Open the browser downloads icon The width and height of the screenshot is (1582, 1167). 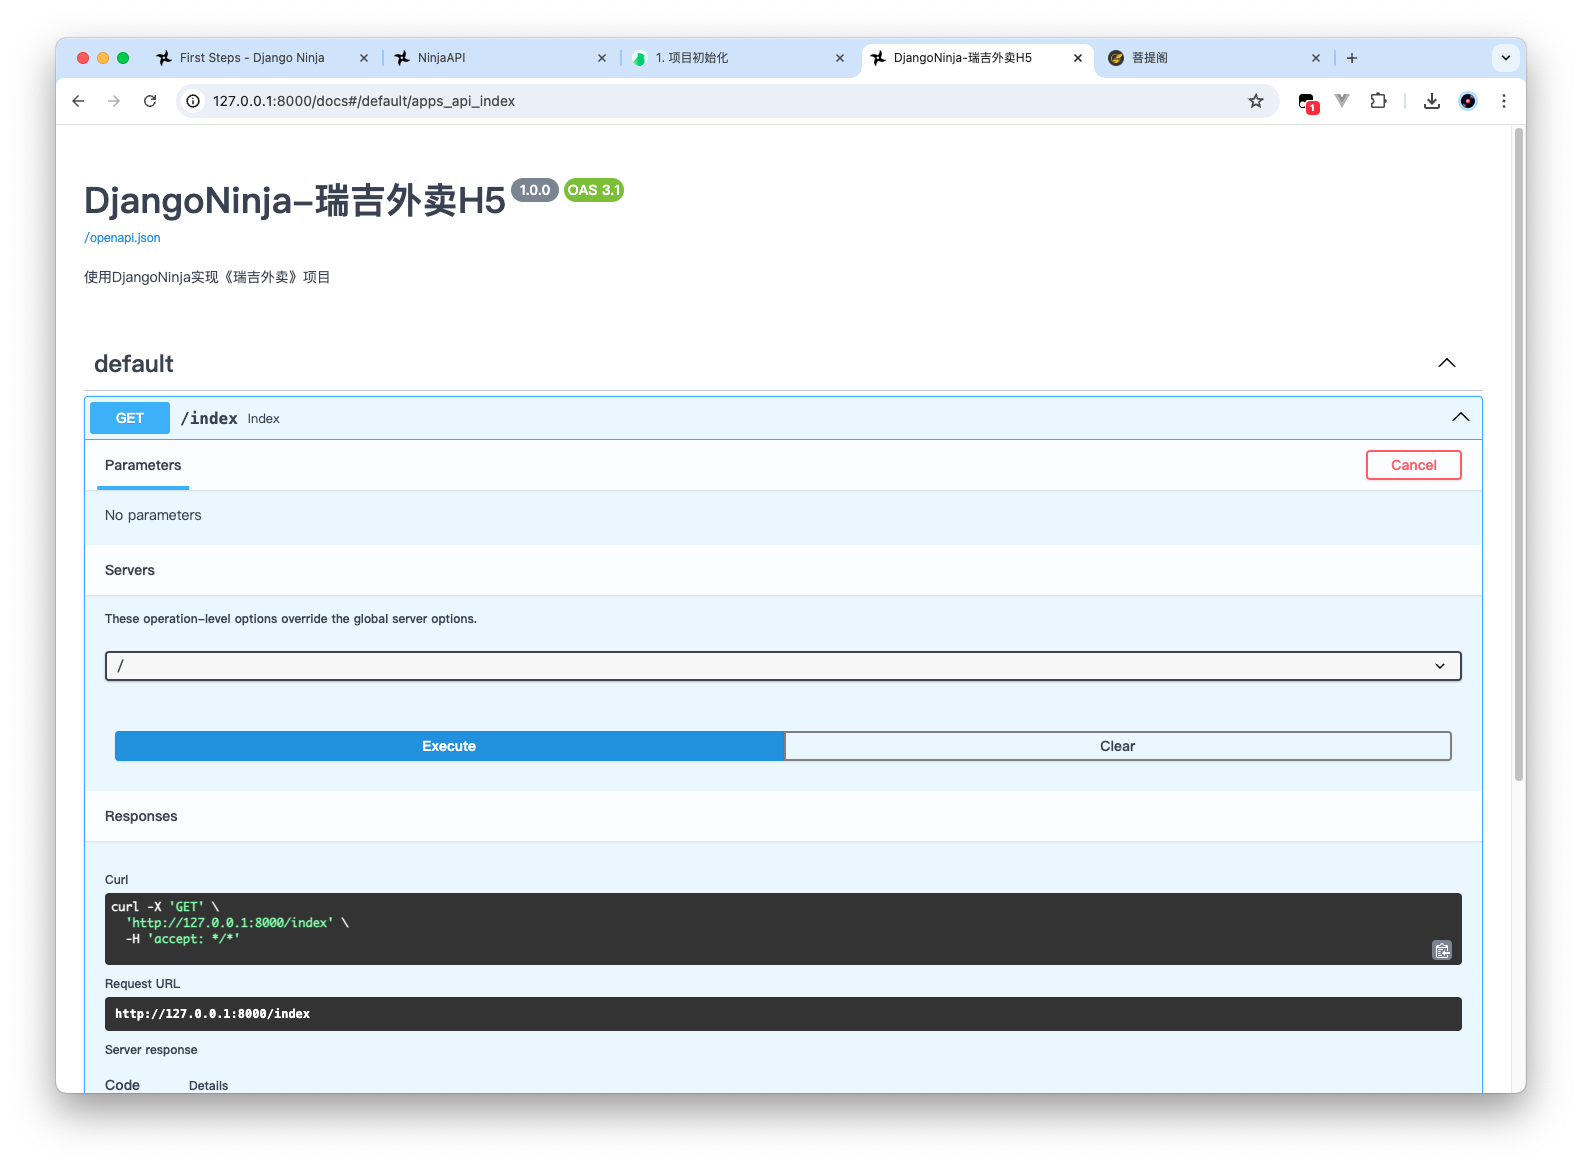click(1432, 101)
